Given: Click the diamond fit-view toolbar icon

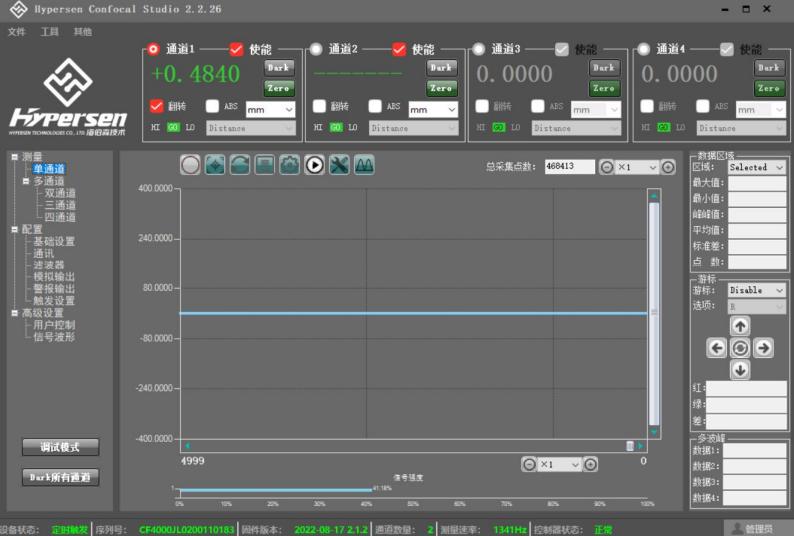Looking at the screenshot, I should pos(215,165).
